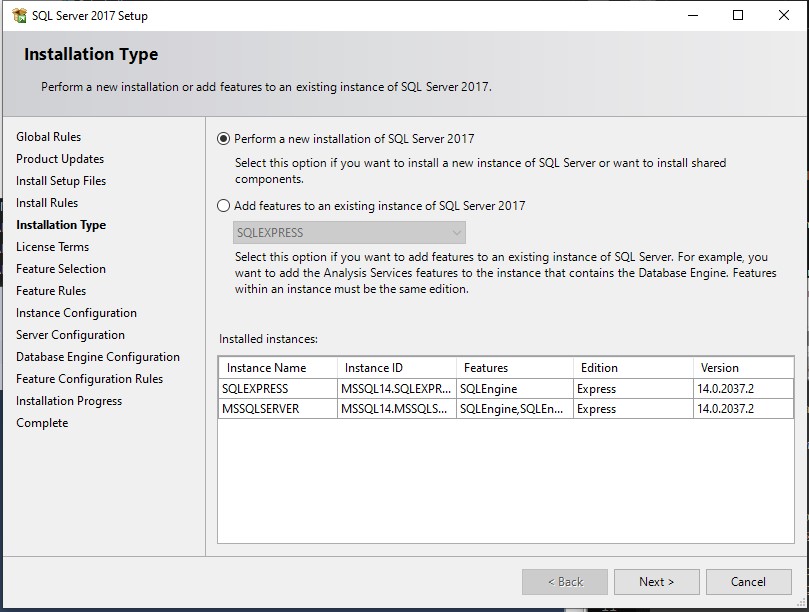This screenshot has width=809, height=612.
Task: Click Server Configuration step in sidebar
Action: [70, 335]
